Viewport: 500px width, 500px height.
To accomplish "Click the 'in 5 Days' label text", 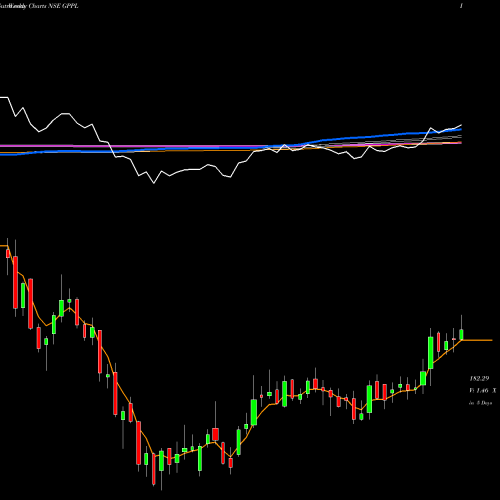I will pyautogui.click(x=481, y=403).
